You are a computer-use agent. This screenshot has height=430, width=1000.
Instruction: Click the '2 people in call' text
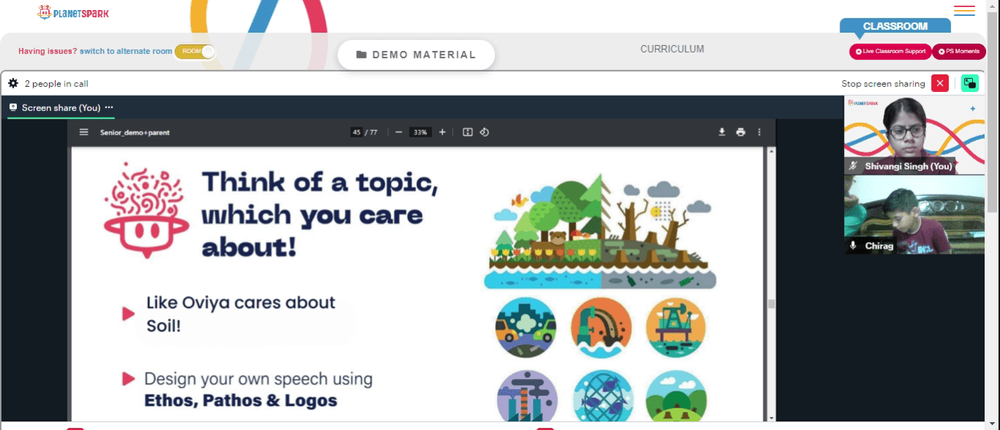point(56,84)
